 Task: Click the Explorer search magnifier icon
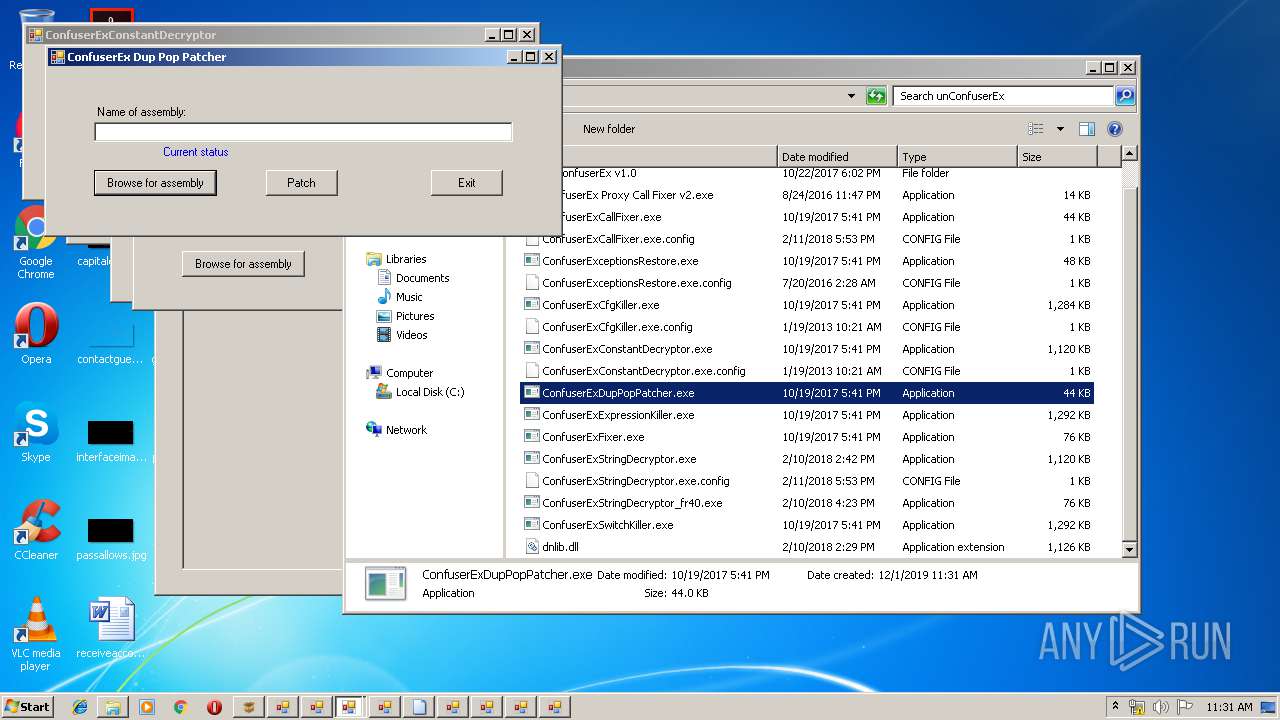[x=1125, y=96]
